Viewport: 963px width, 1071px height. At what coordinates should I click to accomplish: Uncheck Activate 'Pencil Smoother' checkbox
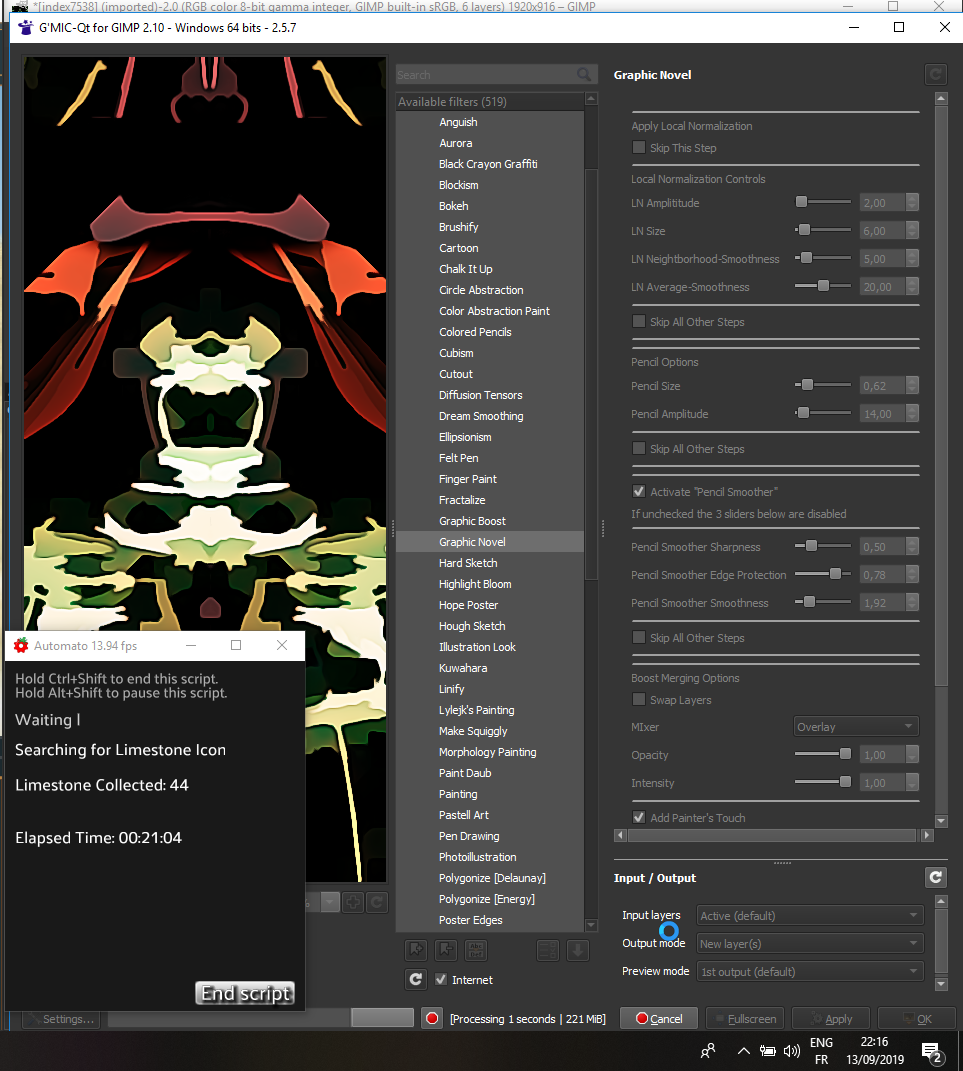639,491
